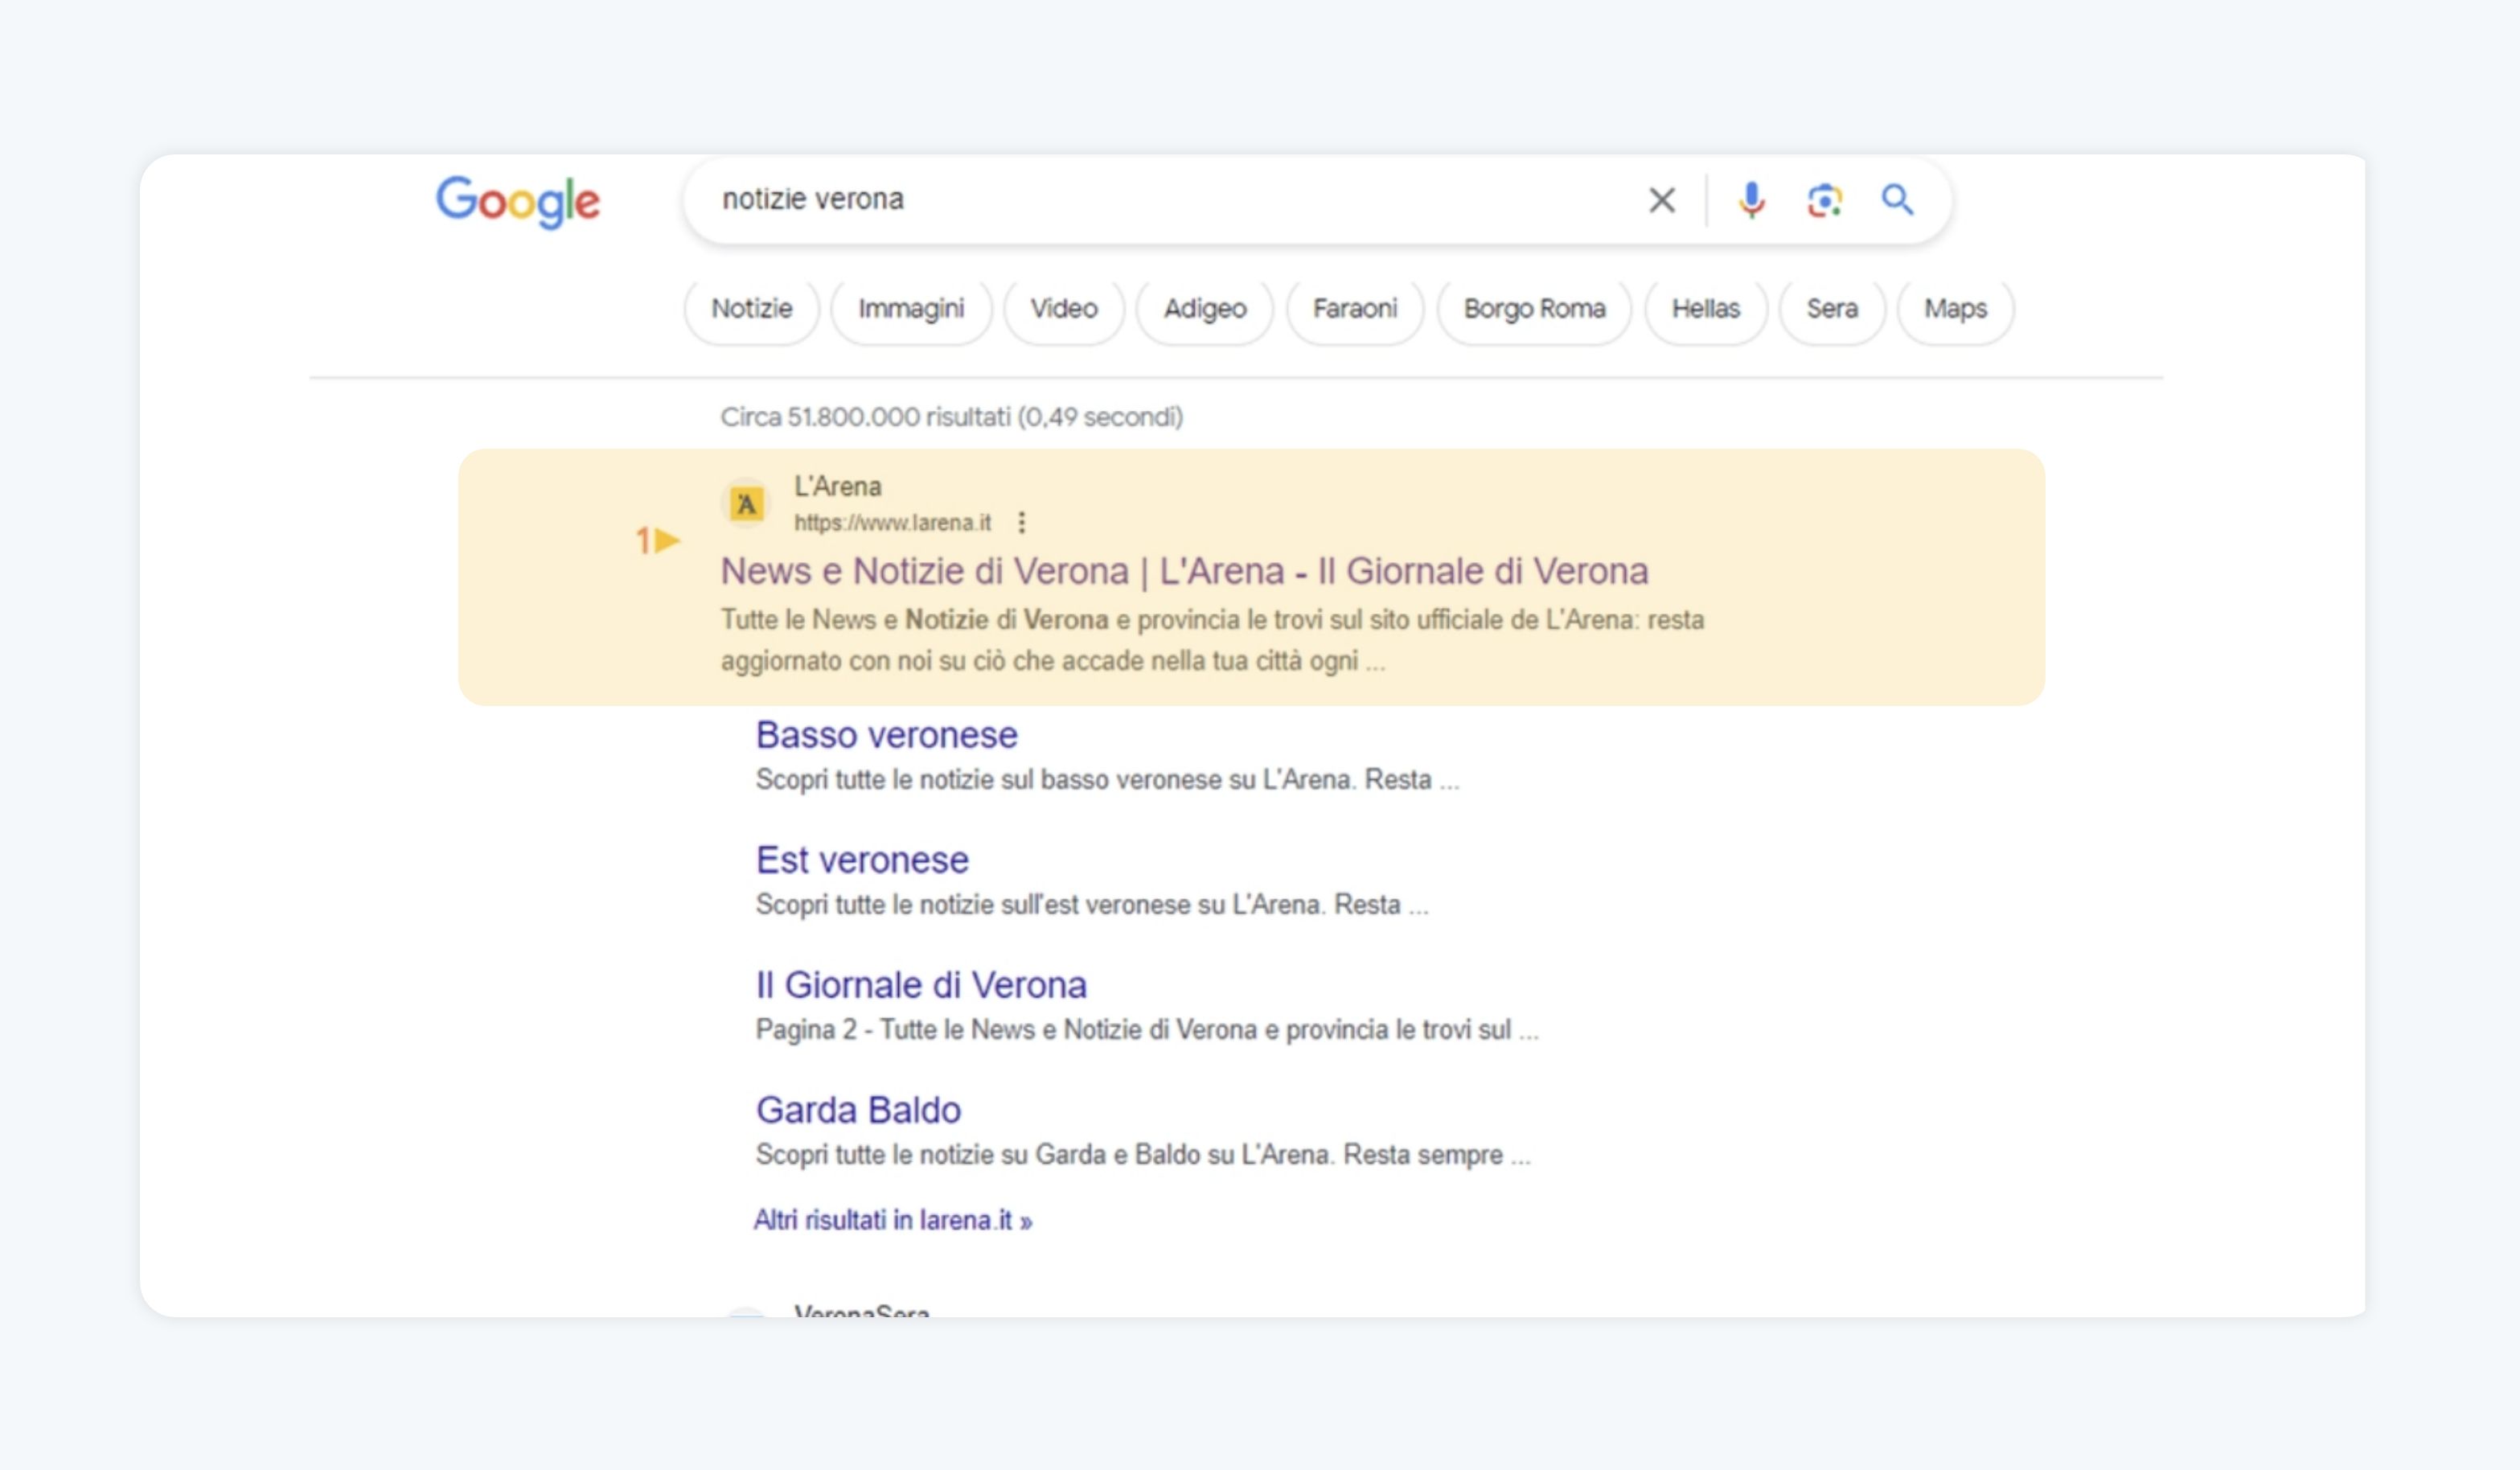Click 'Scopri tutte le notizie sul basso veronese' snippet

(x=1107, y=780)
